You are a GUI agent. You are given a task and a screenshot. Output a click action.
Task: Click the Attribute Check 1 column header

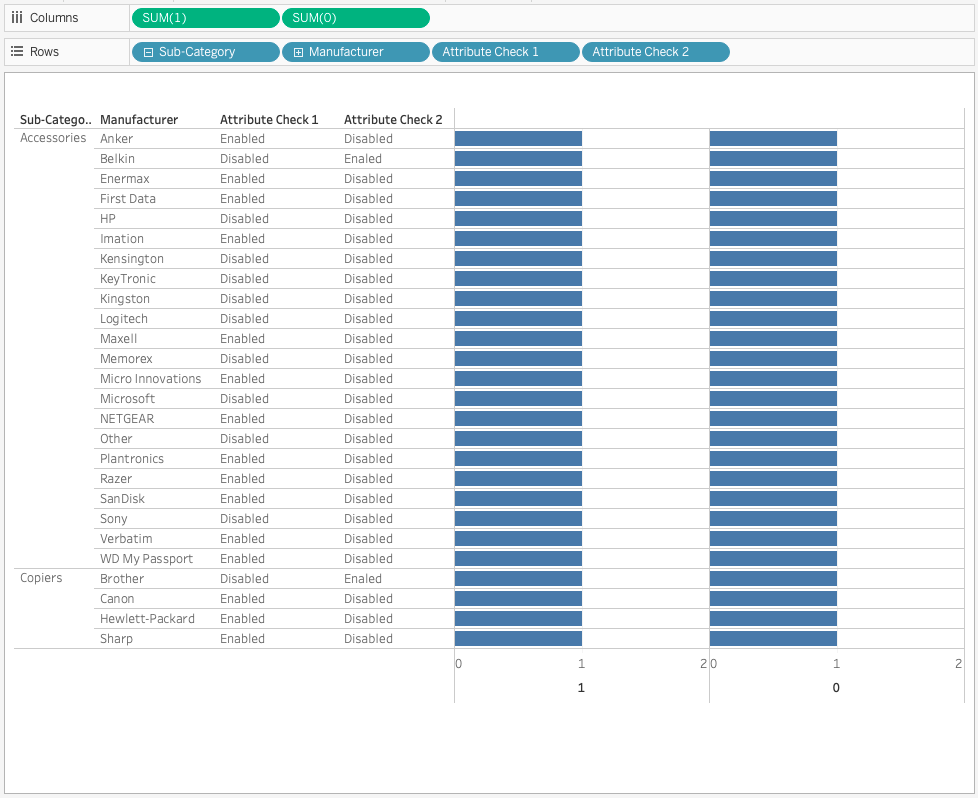click(x=269, y=120)
